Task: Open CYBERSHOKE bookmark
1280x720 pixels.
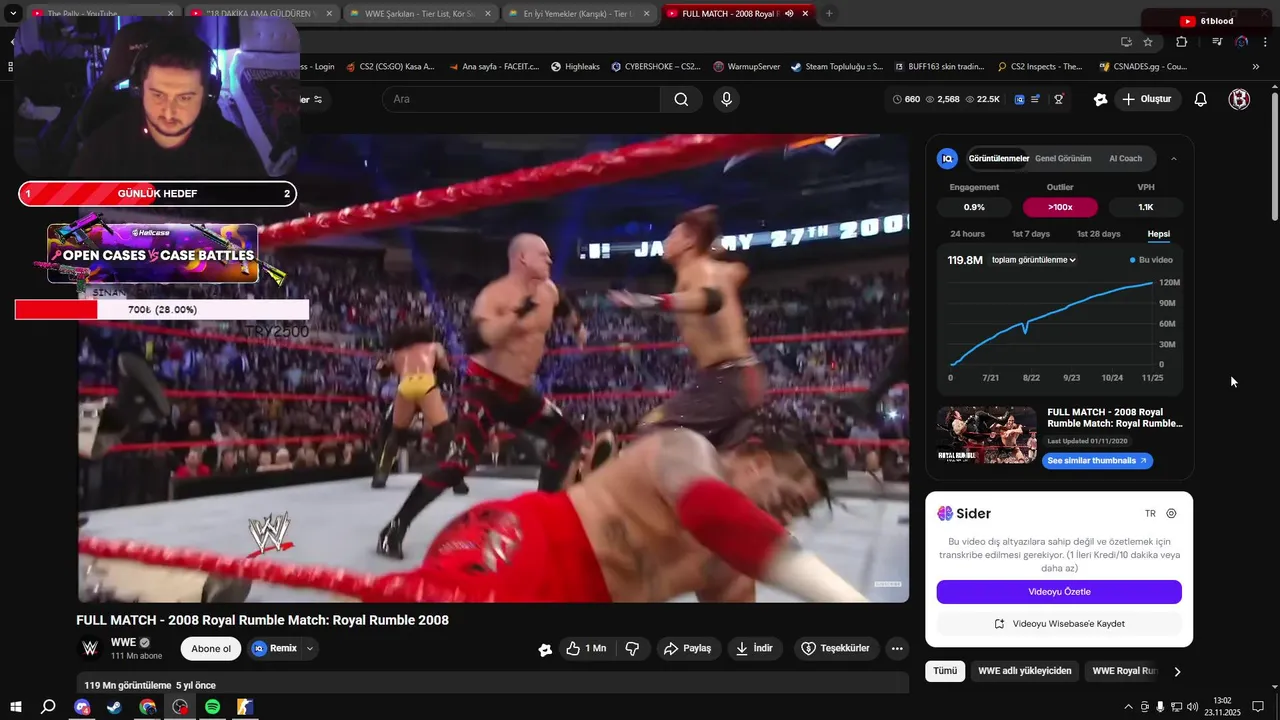Action: [x=655, y=66]
